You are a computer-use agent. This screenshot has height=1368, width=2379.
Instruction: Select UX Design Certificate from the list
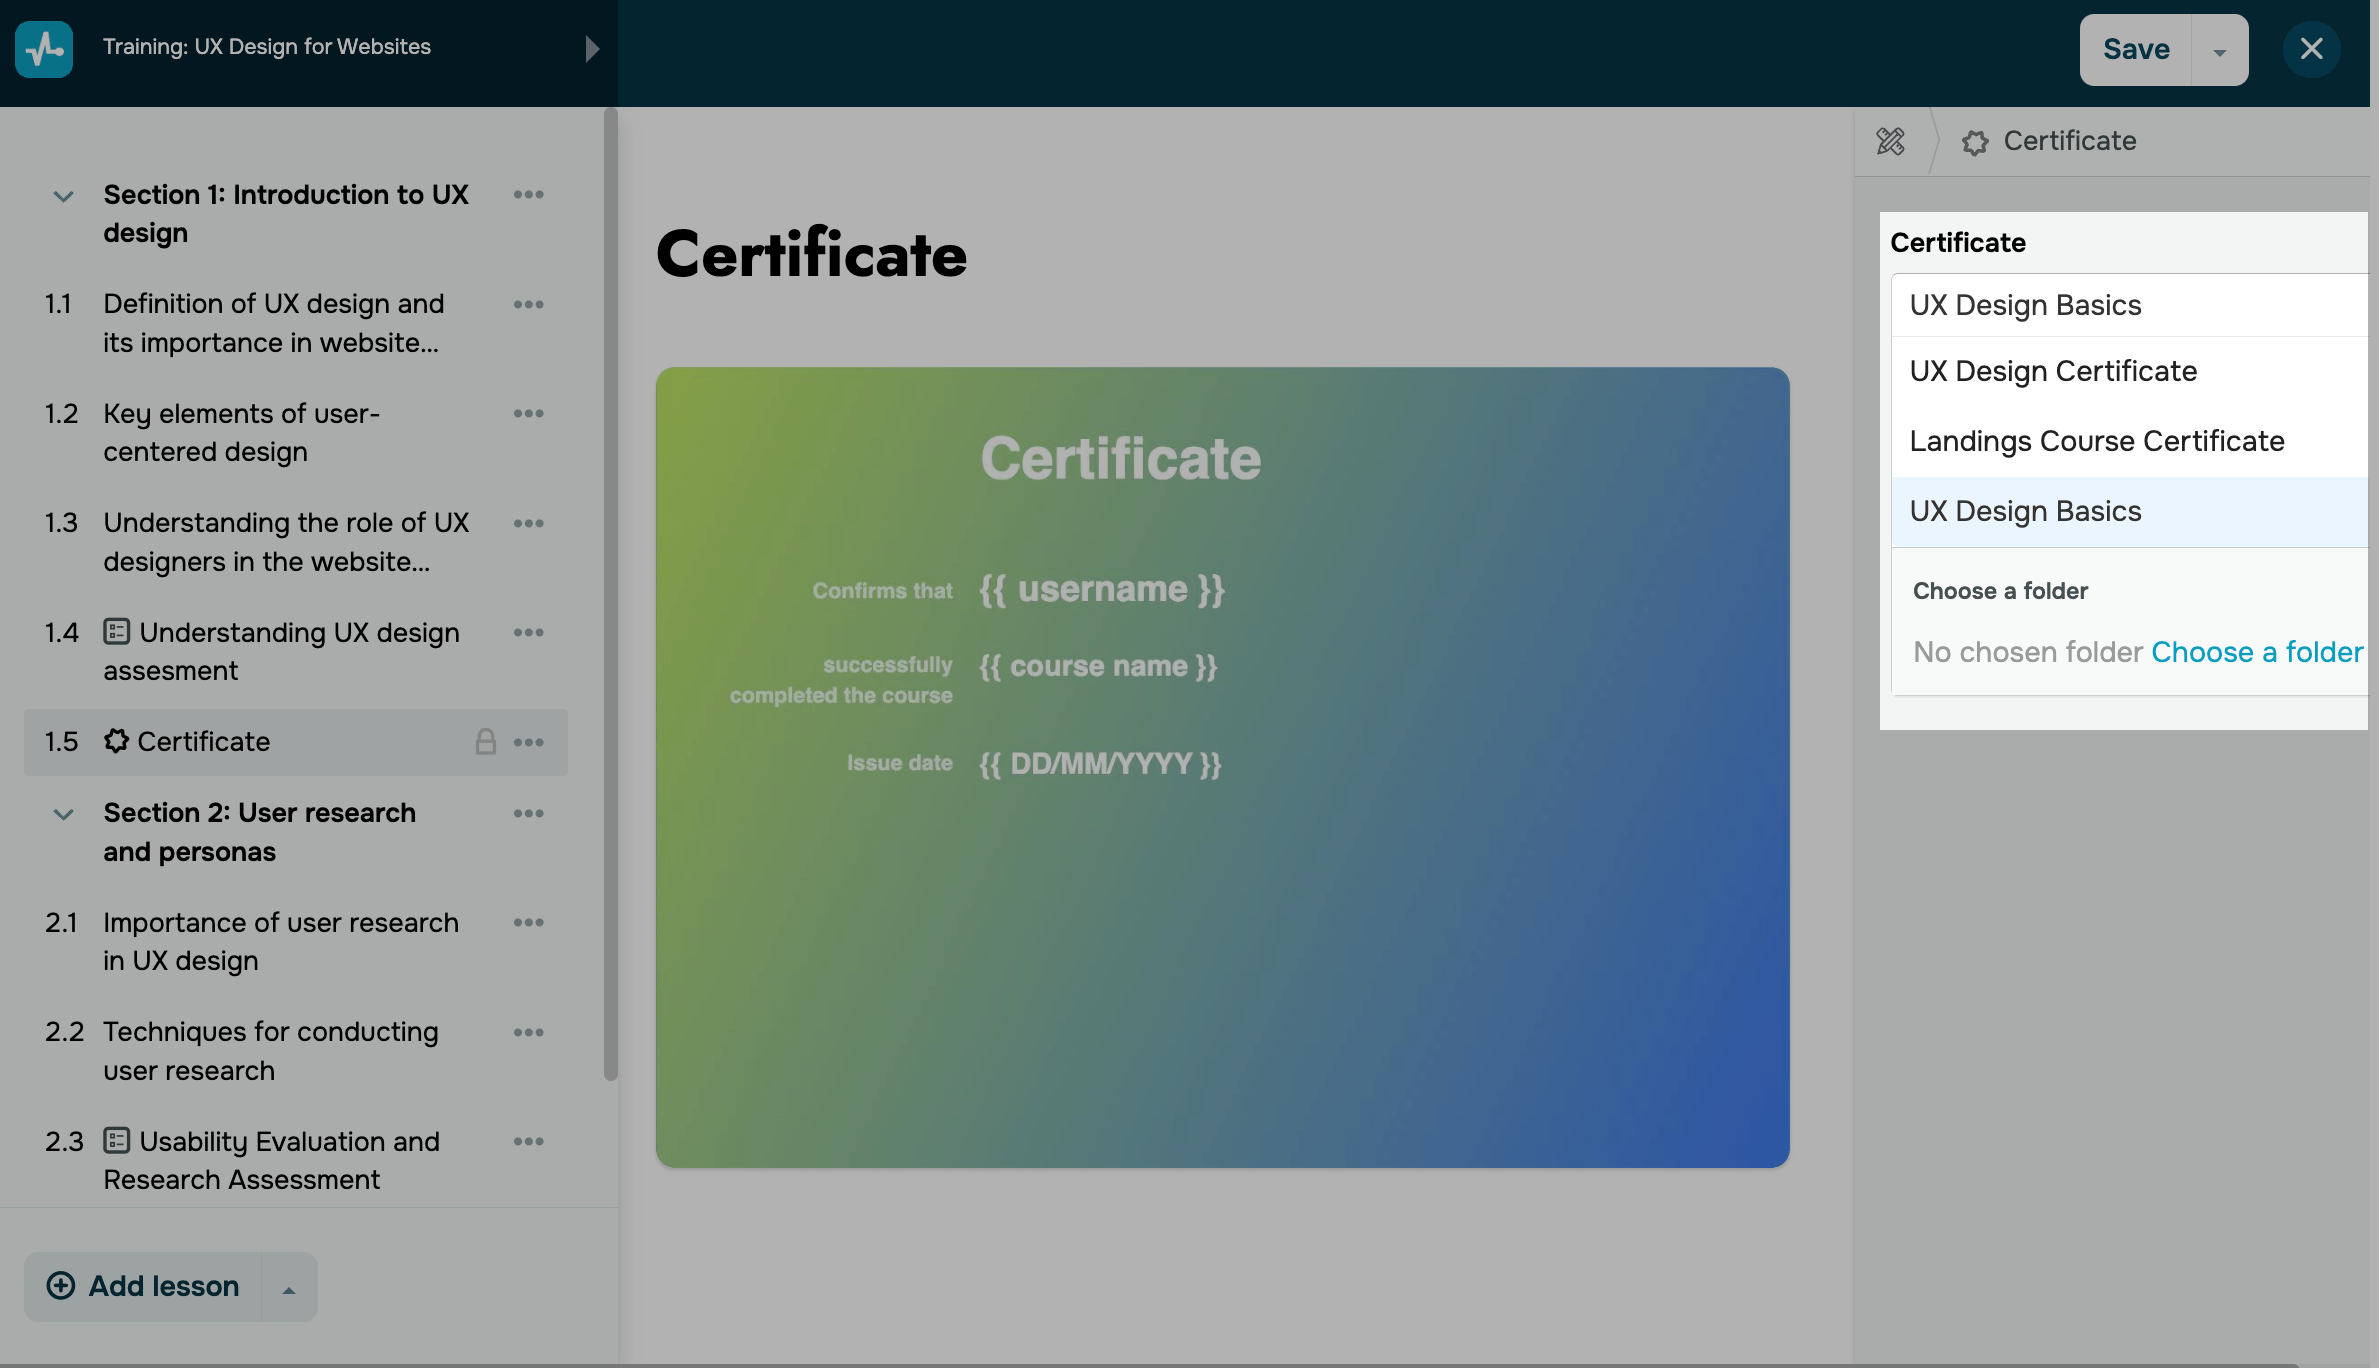2053,371
